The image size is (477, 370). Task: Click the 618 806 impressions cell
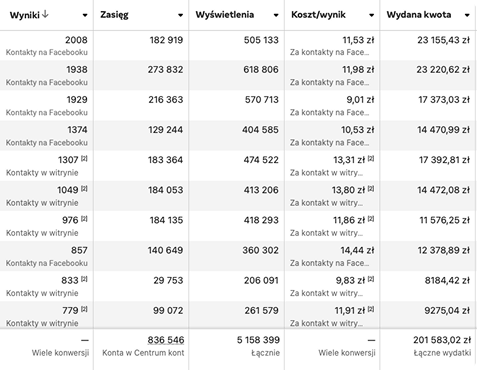261,70
